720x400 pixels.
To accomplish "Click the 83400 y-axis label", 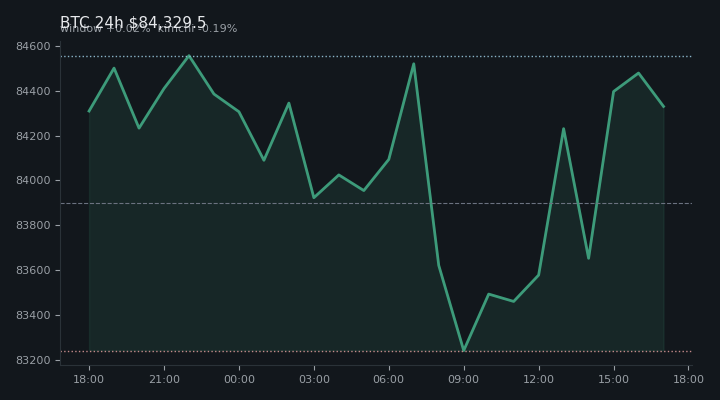I will tap(33, 315).
